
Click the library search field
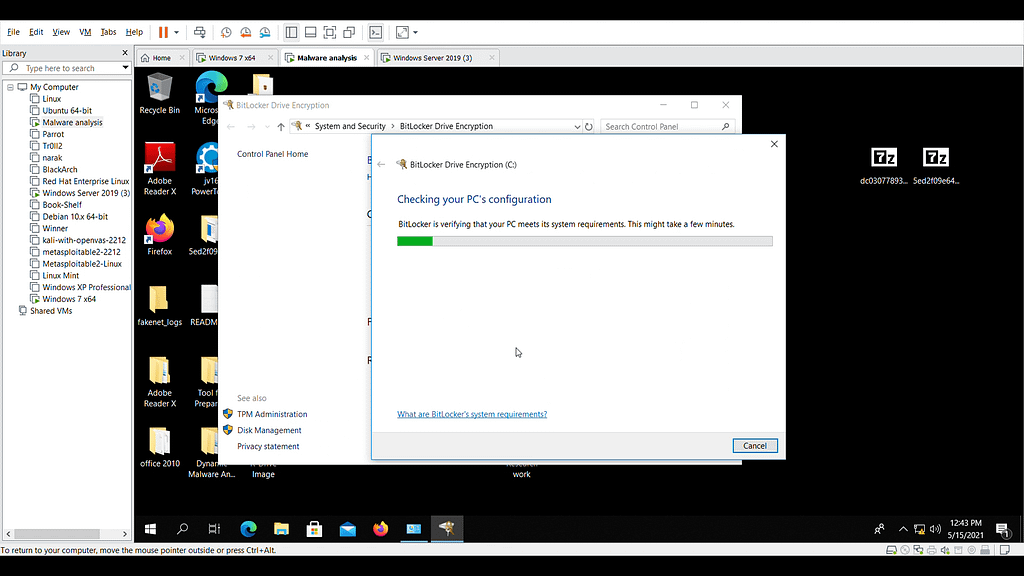[67, 68]
